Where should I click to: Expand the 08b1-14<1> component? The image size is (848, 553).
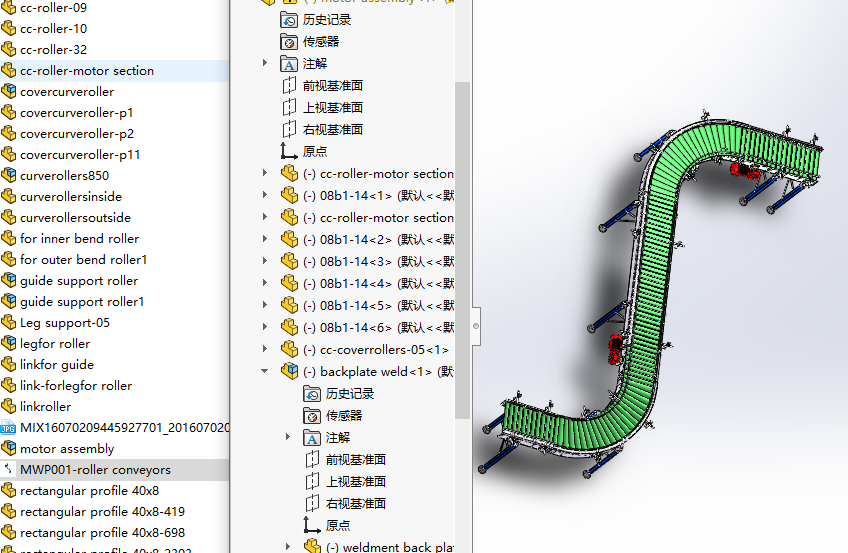(x=264, y=195)
